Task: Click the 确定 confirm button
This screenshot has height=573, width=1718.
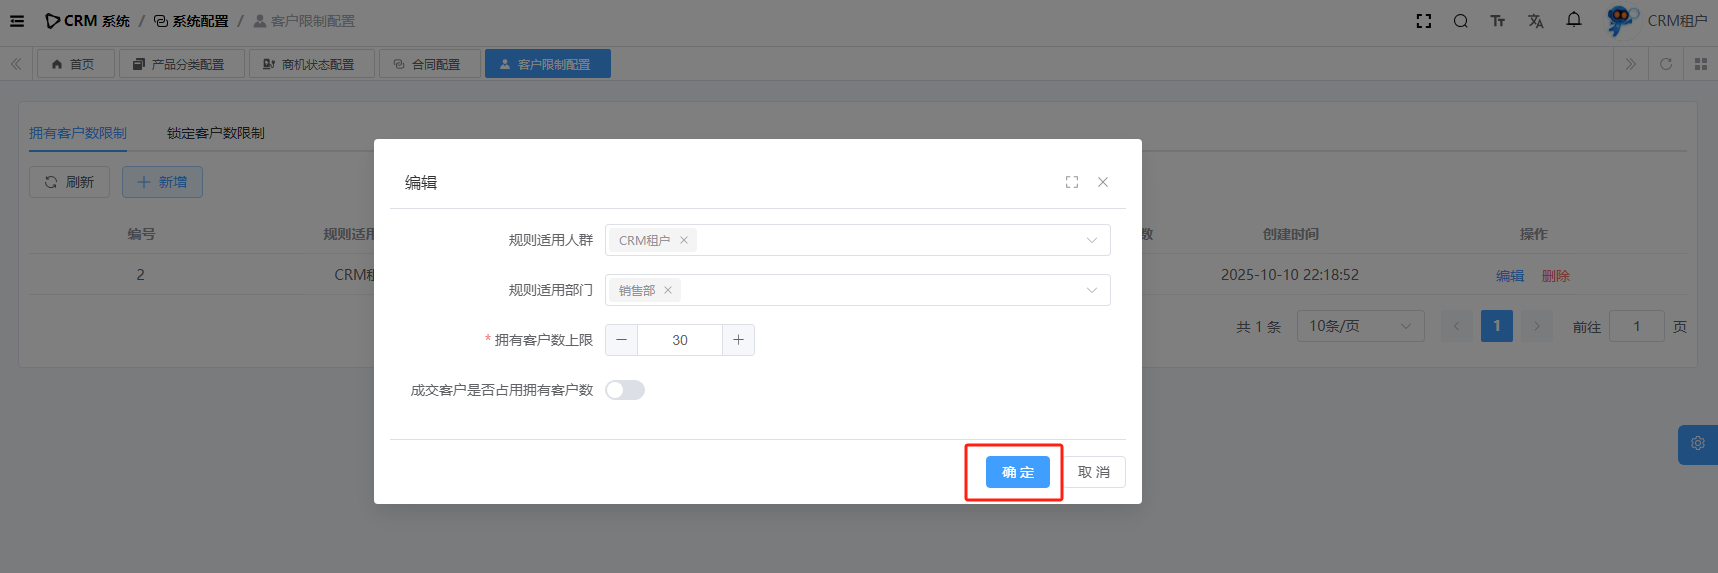Action: (x=1017, y=472)
